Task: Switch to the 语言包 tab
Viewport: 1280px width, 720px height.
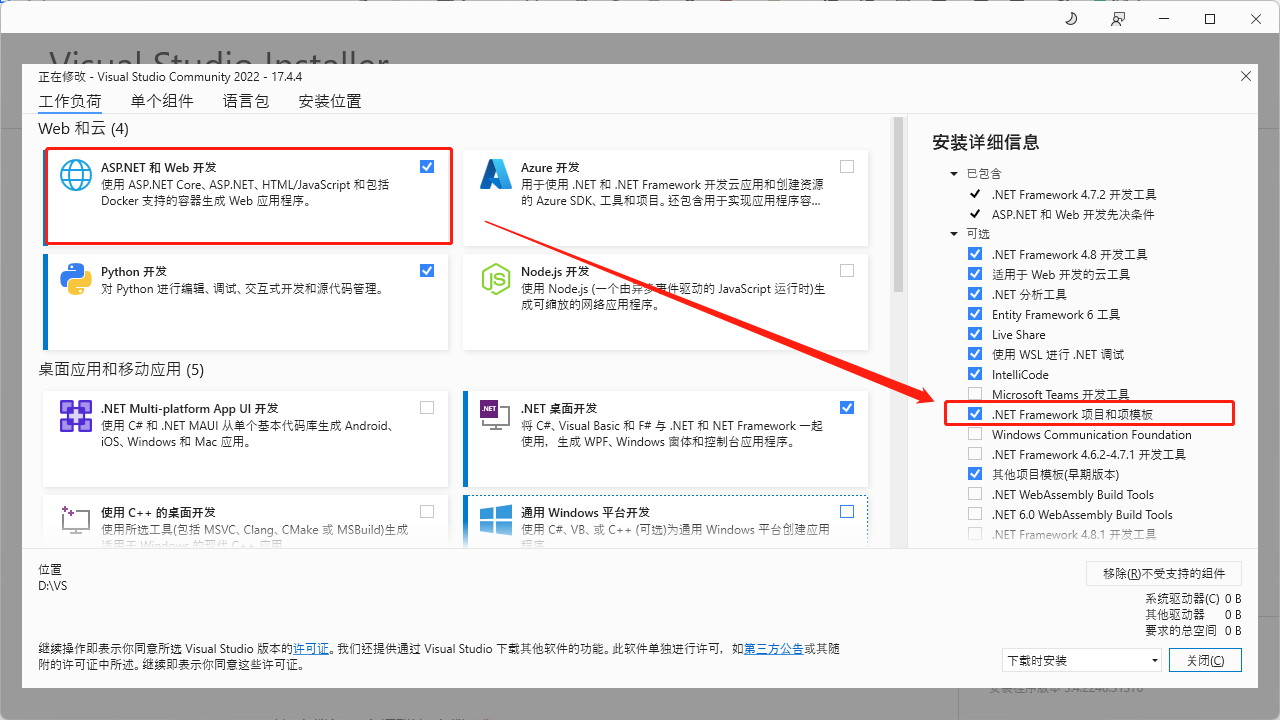Action: pos(246,101)
